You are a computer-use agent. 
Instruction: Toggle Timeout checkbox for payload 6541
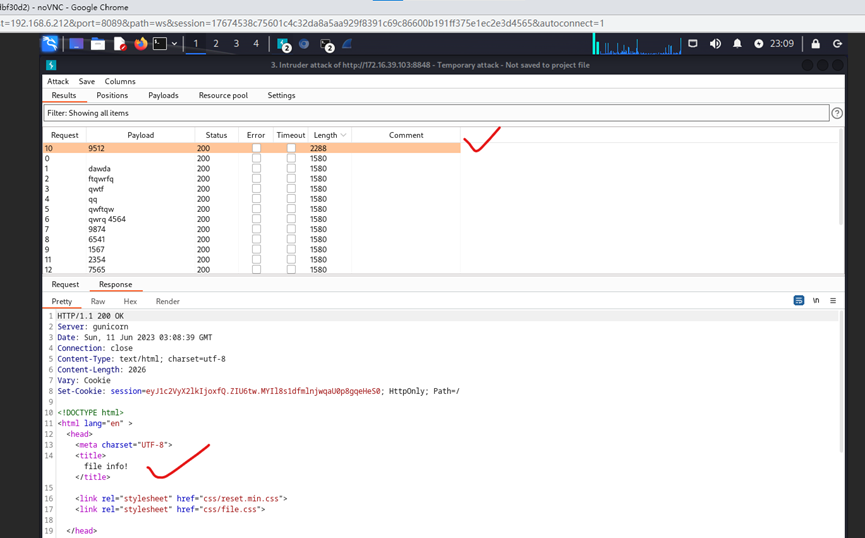point(291,239)
